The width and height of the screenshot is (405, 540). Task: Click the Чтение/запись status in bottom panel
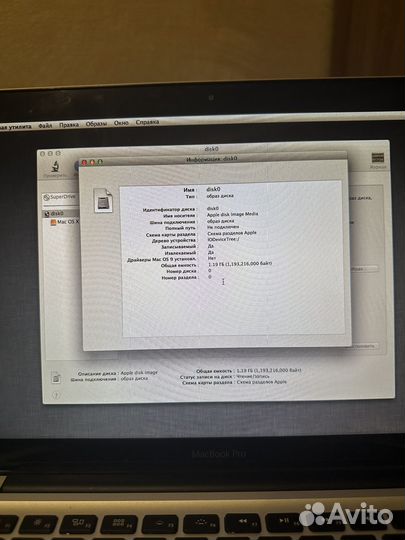point(253,376)
